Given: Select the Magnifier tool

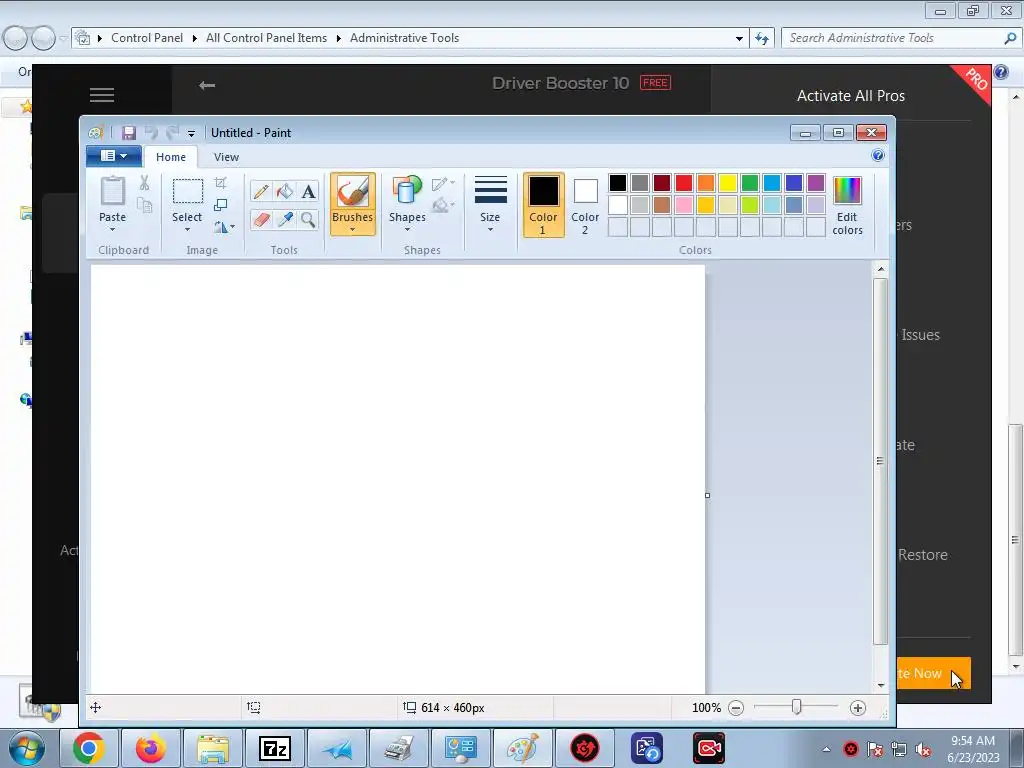Looking at the screenshot, I should pyautogui.click(x=308, y=219).
